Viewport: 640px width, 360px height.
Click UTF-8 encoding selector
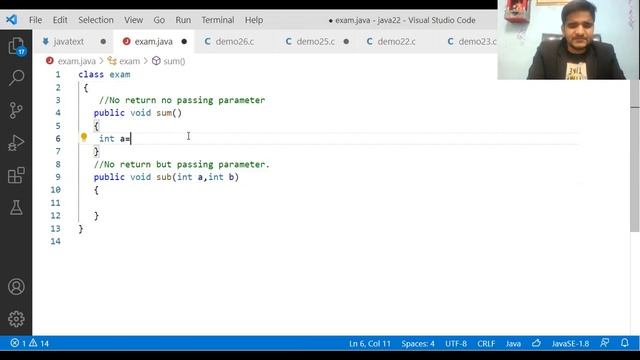456,343
